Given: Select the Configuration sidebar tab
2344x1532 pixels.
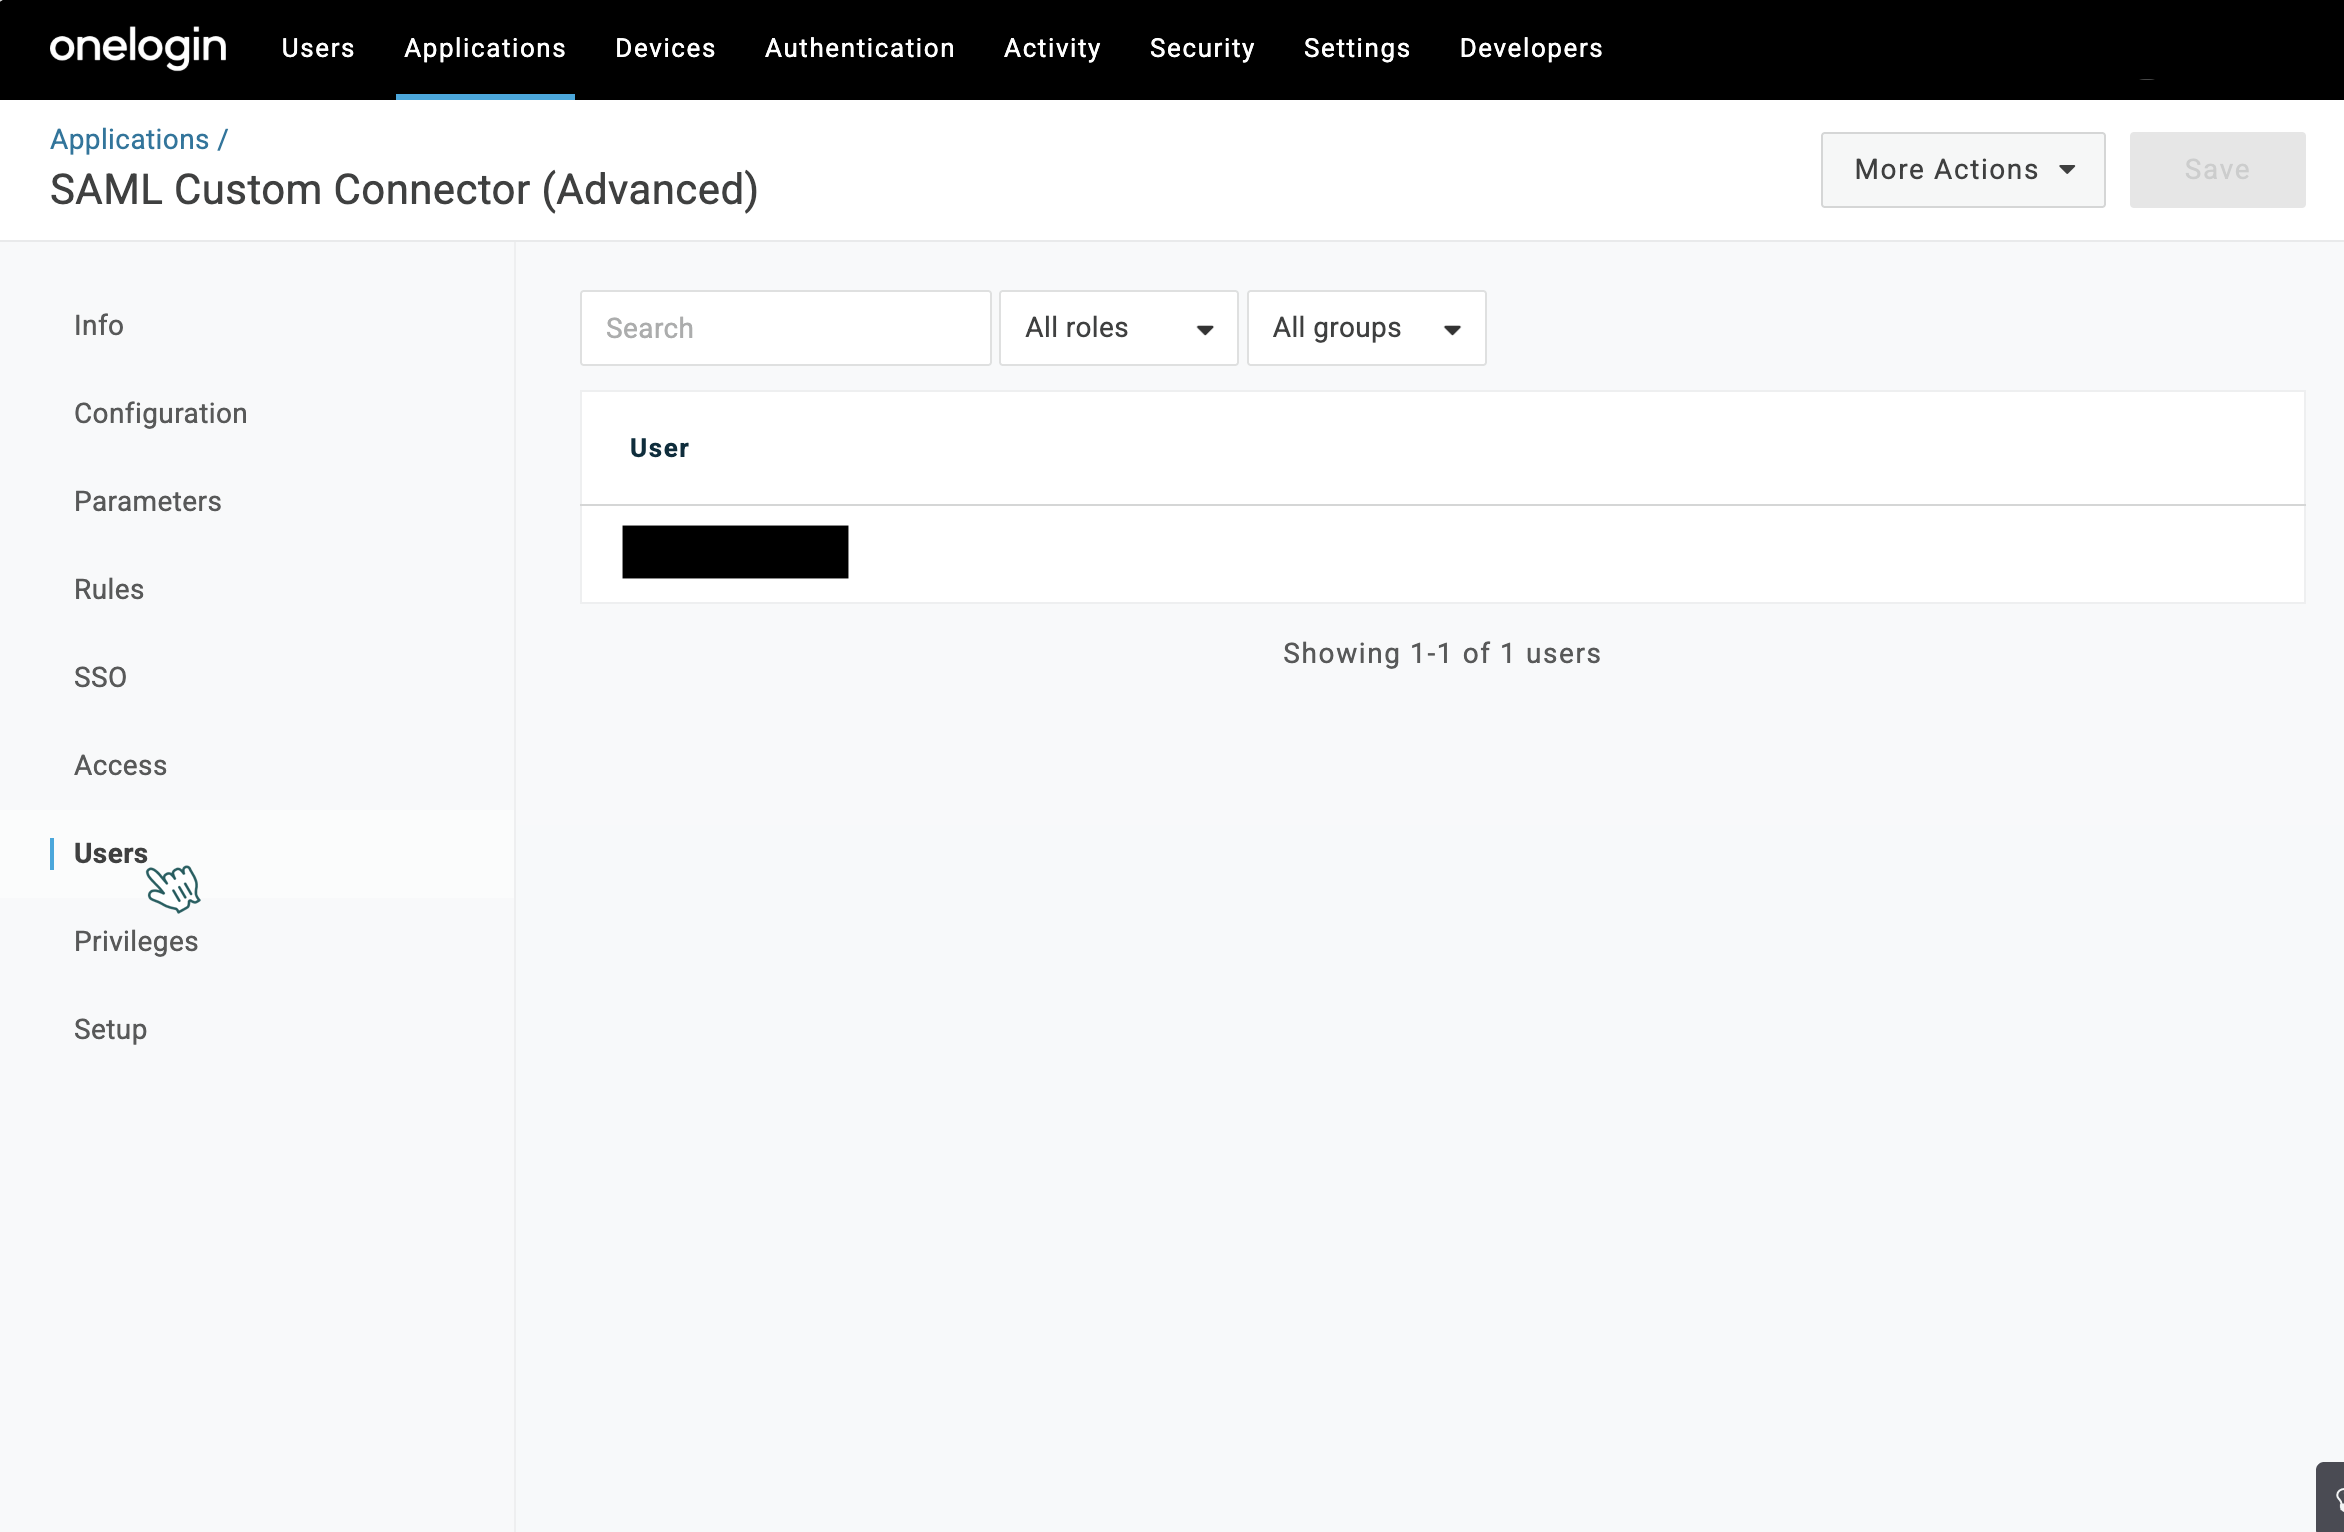Looking at the screenshot, I should (161, 414).
